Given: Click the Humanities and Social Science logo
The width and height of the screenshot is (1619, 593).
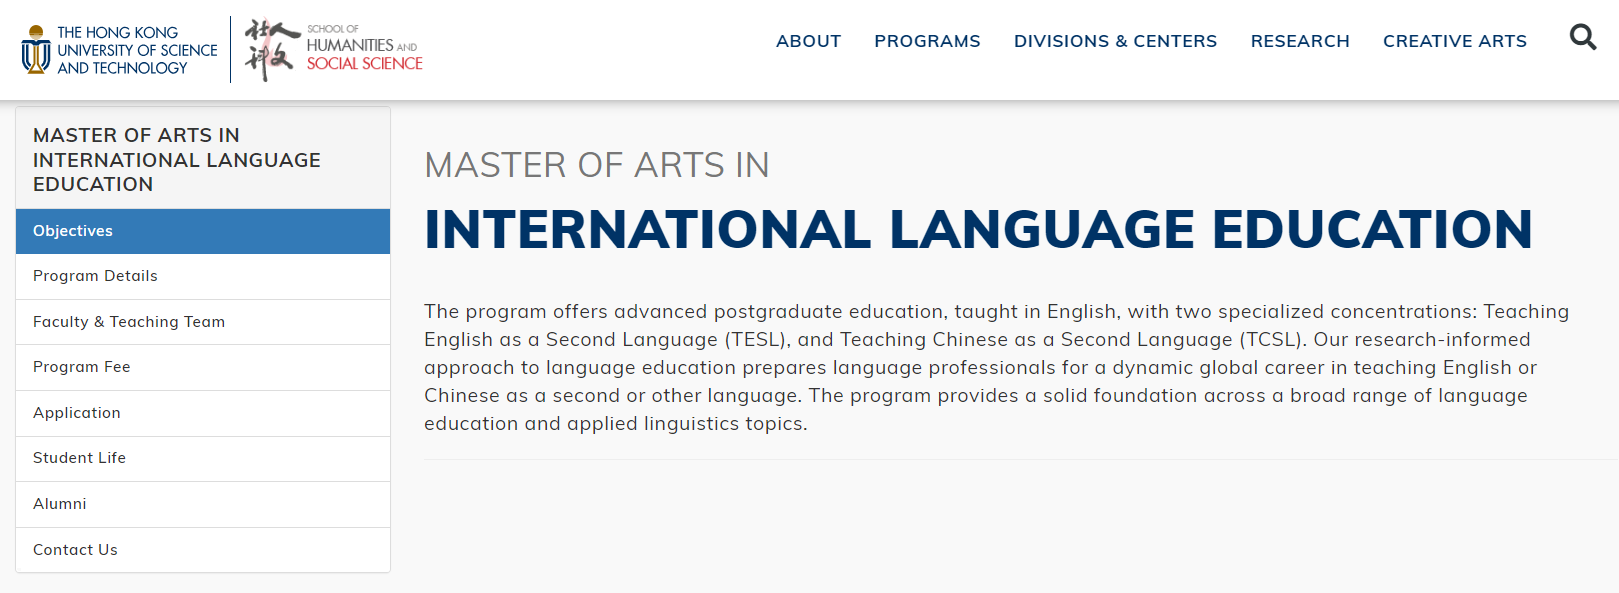Looking at the screenshot, I should coord(334,49).
